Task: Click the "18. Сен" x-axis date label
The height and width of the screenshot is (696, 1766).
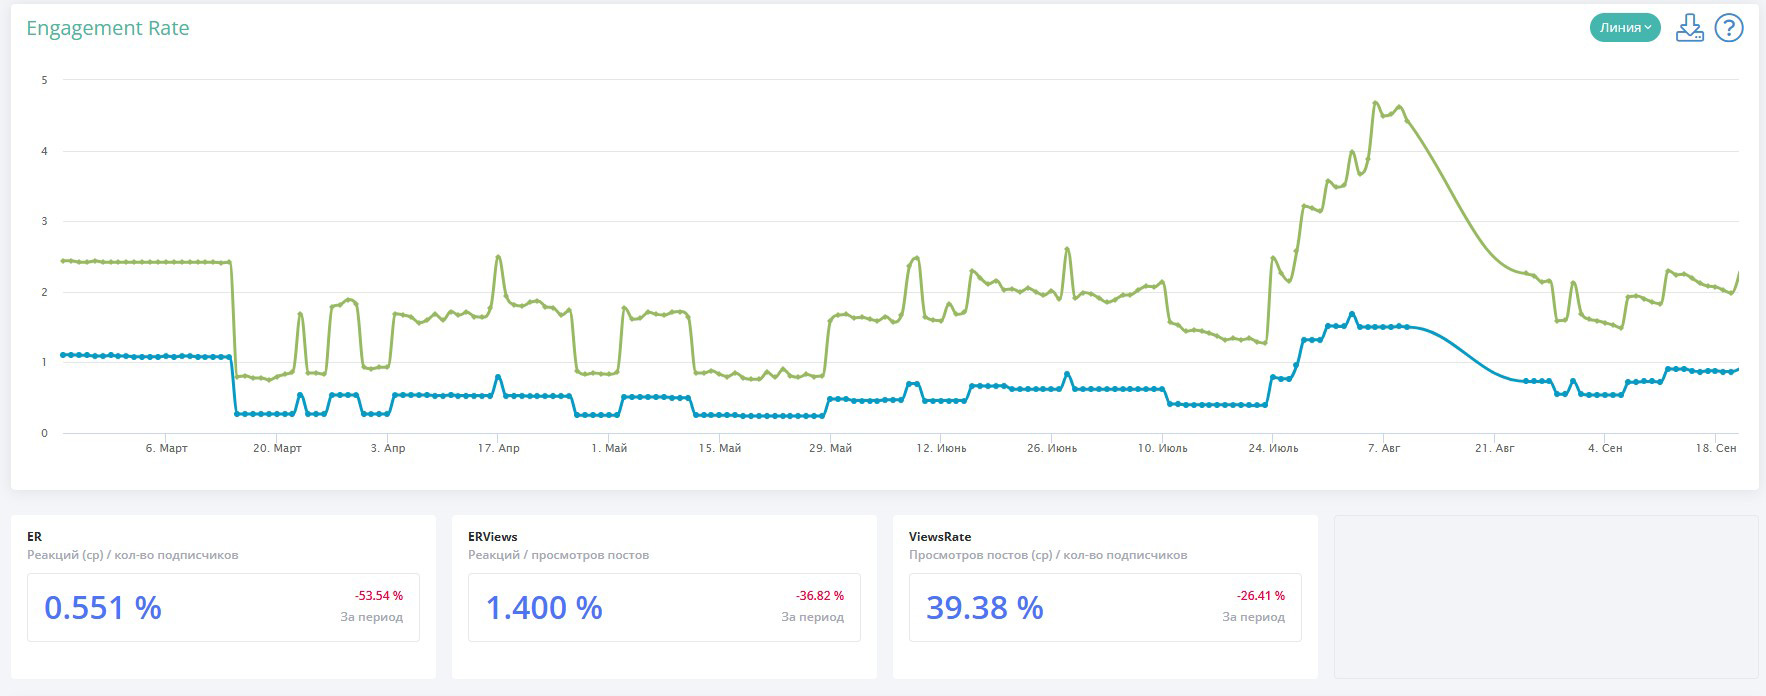Action: pos(1715,448)
